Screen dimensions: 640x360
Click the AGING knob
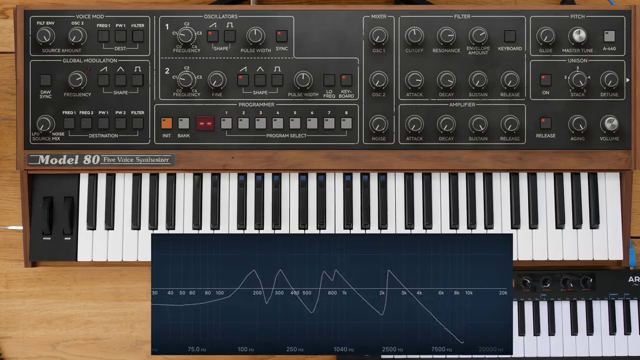[x=578, y=124]
